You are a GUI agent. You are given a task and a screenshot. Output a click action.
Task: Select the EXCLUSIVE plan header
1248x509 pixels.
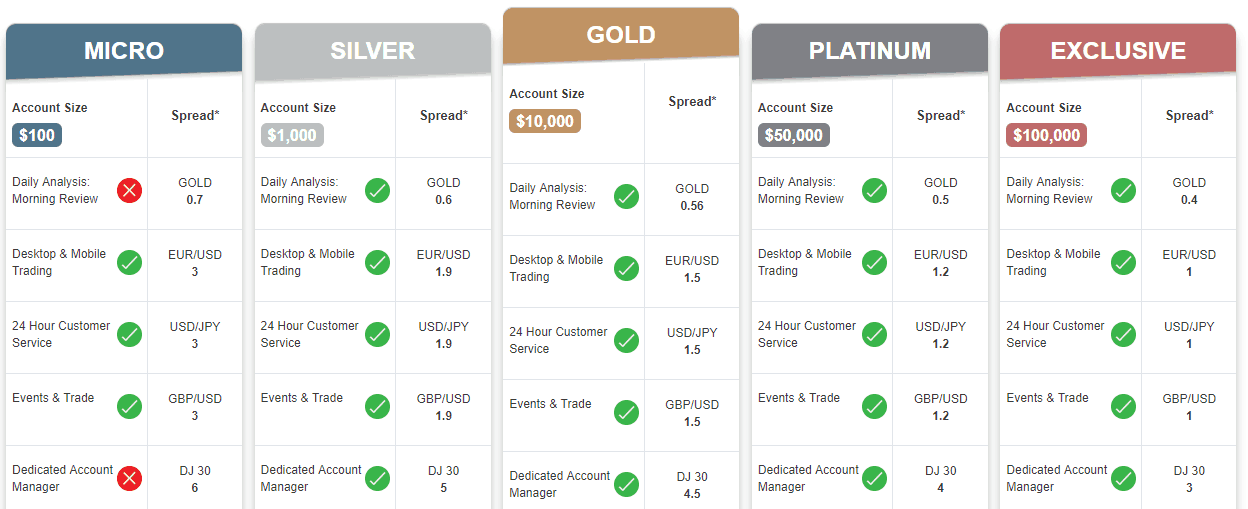(x=1118, y=51)
